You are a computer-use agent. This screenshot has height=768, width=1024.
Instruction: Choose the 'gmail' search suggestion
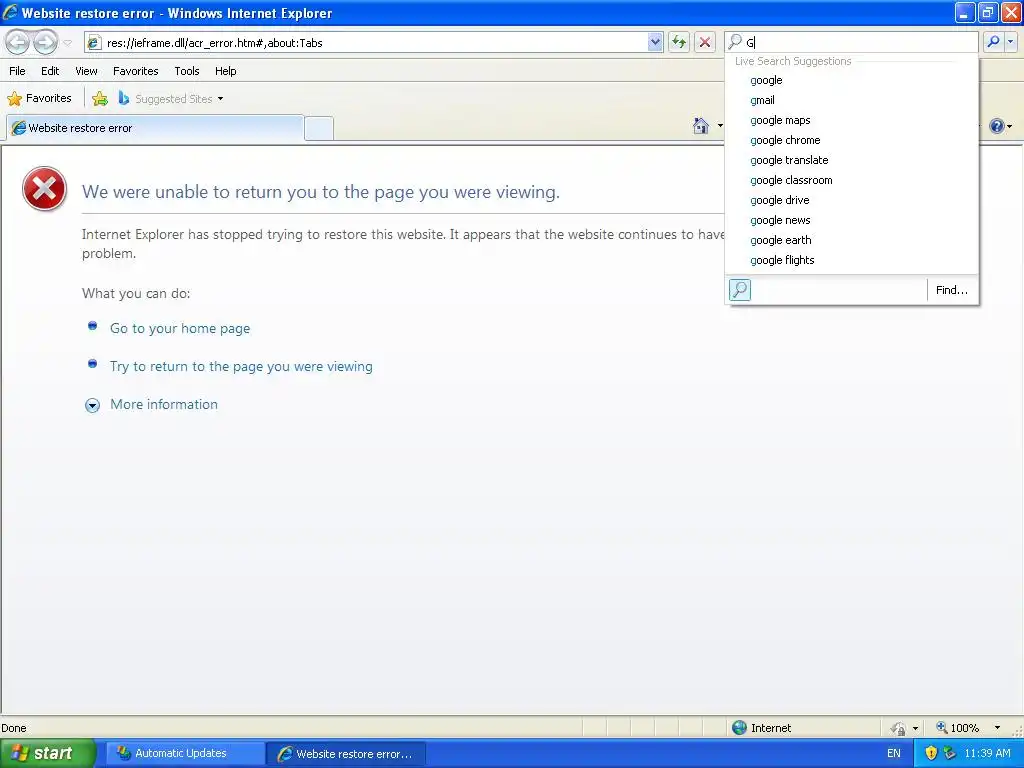pyautogui.click(x=852, y=100)
